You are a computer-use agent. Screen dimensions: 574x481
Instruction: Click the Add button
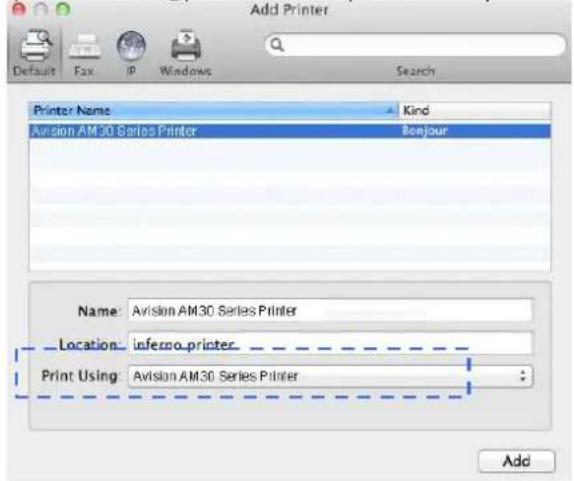517,461
